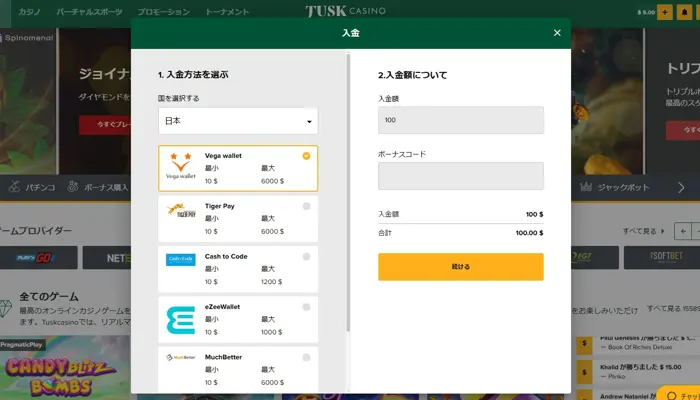Viewport: 700px width, 400px height.
Task: Open the チャット chat button
Action: (679, 395)
